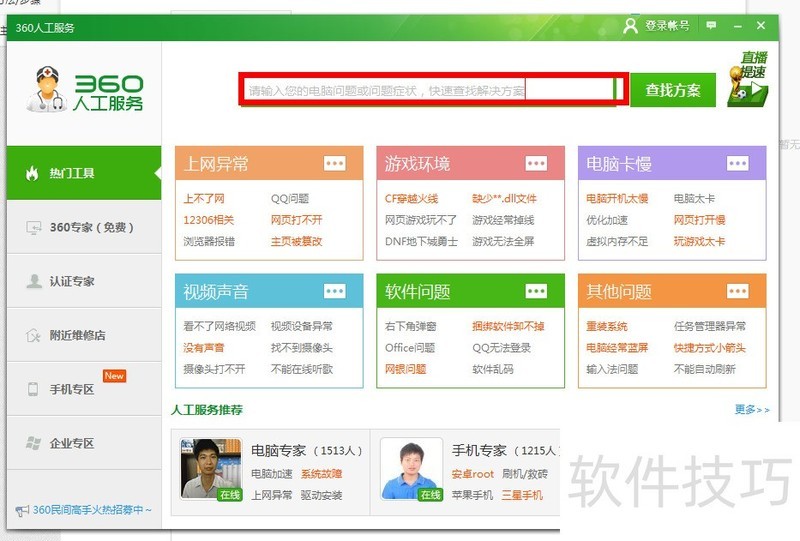Open the 电脑开机太慢 link
This screenshot has width=800, height=541.
(617, 199)
